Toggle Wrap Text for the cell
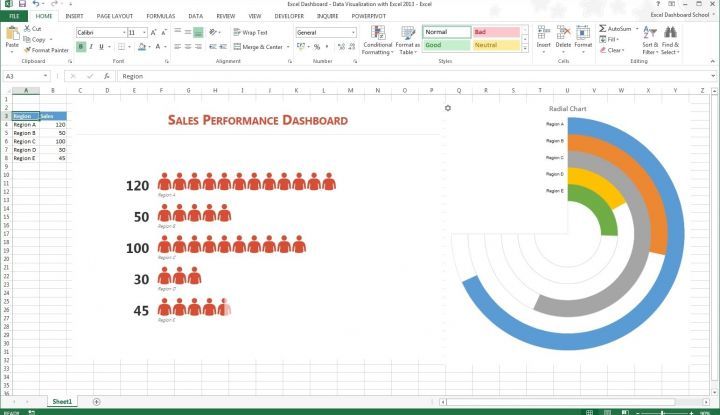 click(250, 33)
